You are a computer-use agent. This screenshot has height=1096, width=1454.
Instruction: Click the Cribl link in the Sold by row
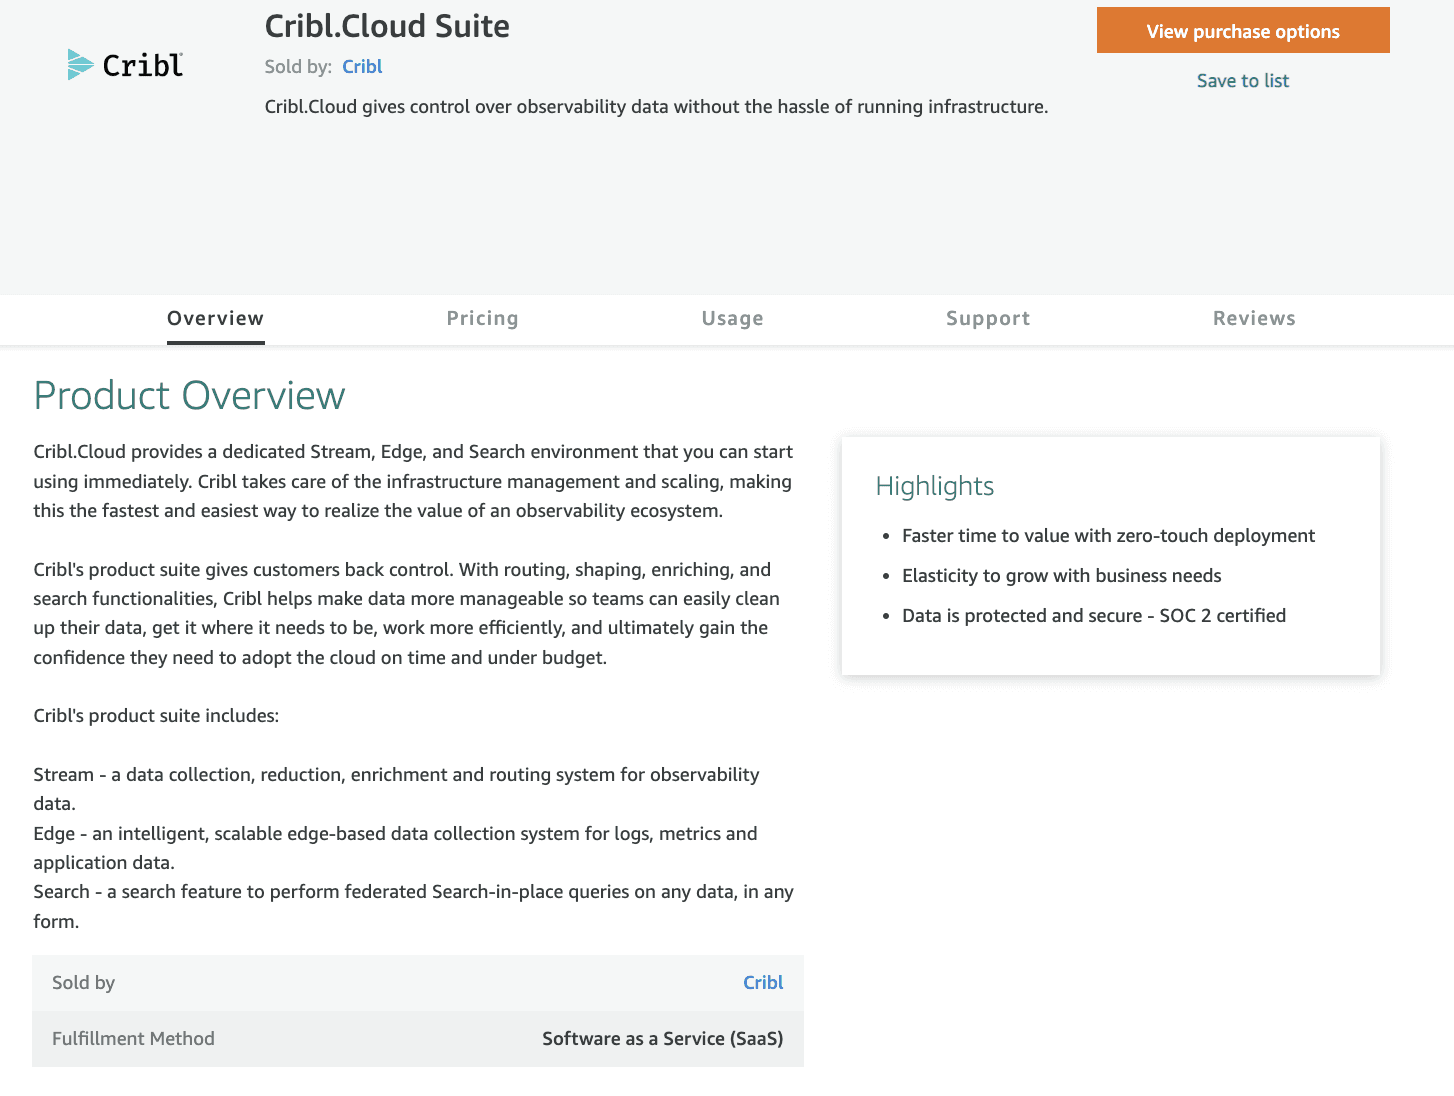762,983
